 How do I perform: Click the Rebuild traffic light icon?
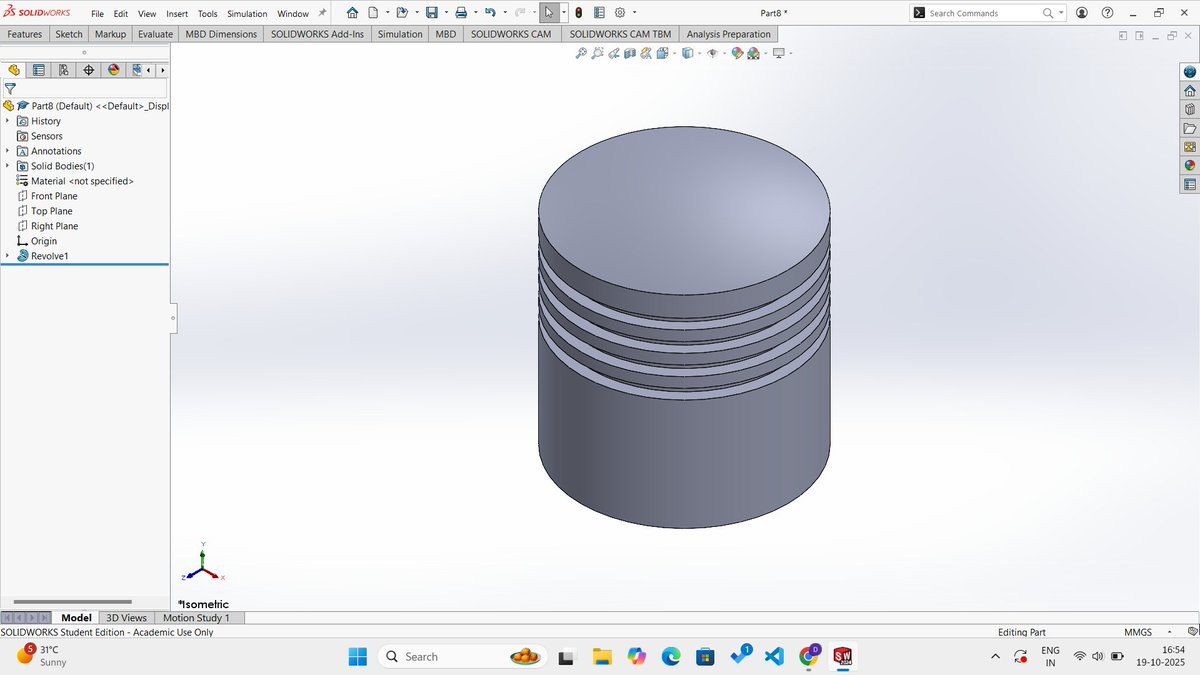click(x=579, y=13)
